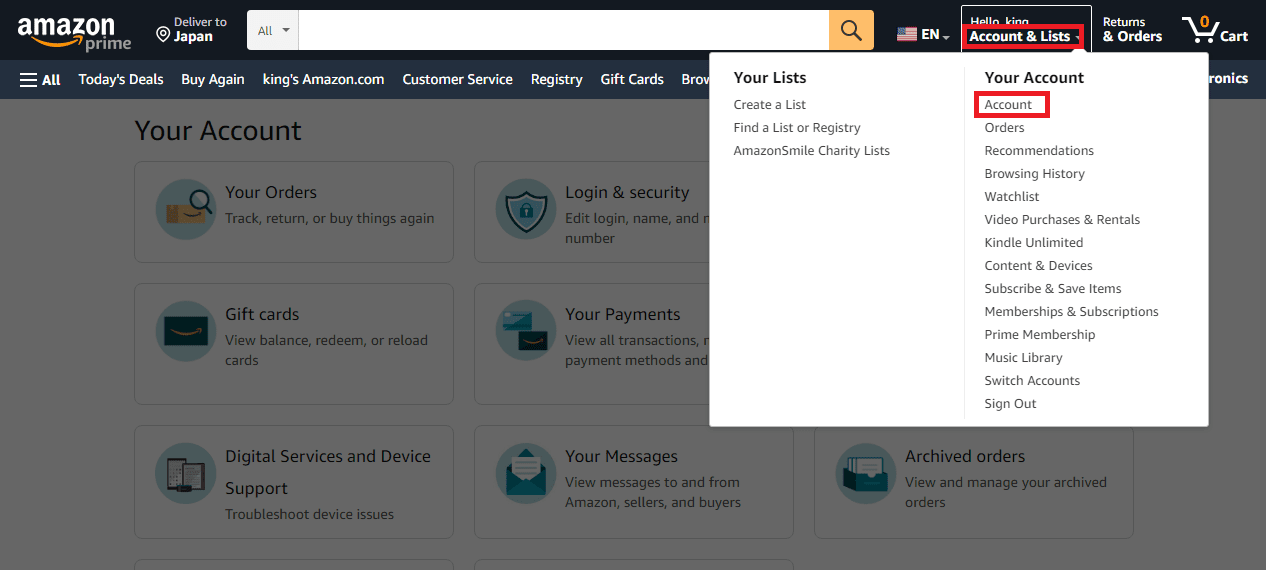The height and width of the screenshot is (570, 1266).
Task: Click inside the Amazon search field
Action: (x=564, y=30)
